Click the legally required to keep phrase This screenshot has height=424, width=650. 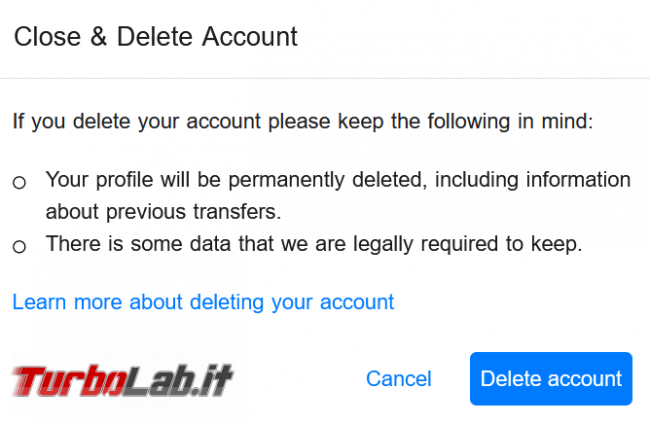click(468, 244)
